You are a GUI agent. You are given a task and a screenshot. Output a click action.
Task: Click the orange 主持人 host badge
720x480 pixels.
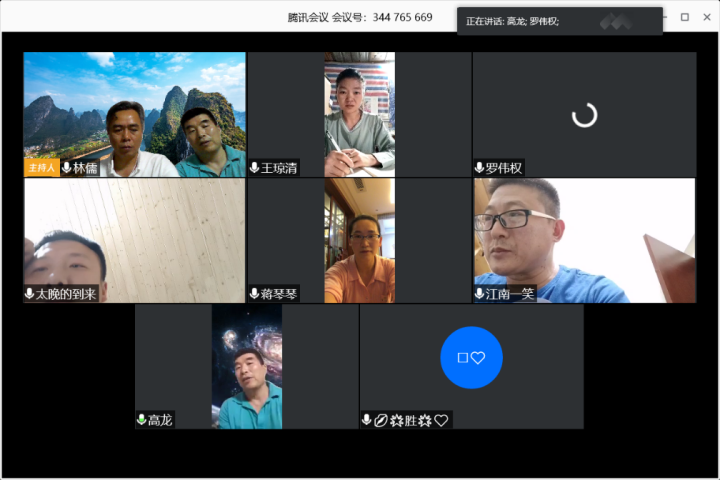coord(41,168)
